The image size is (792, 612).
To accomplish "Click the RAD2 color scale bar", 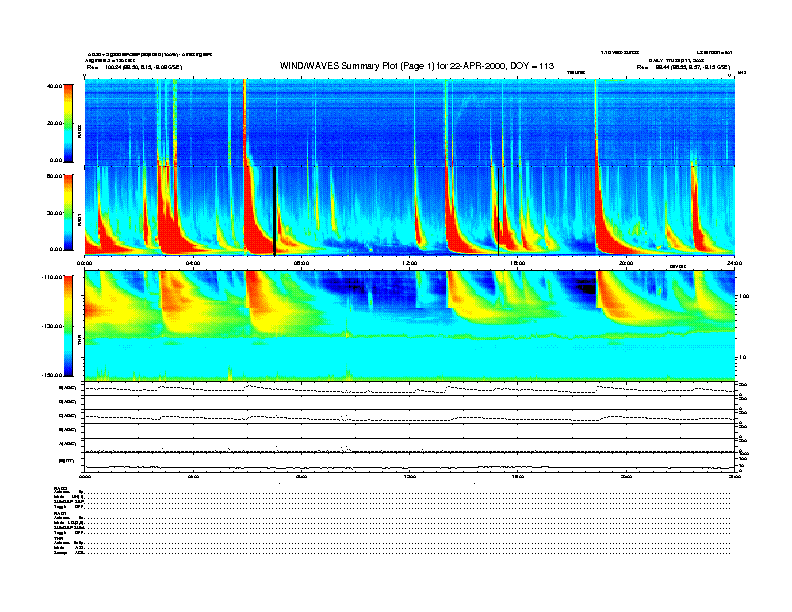I will pos(67,122).
